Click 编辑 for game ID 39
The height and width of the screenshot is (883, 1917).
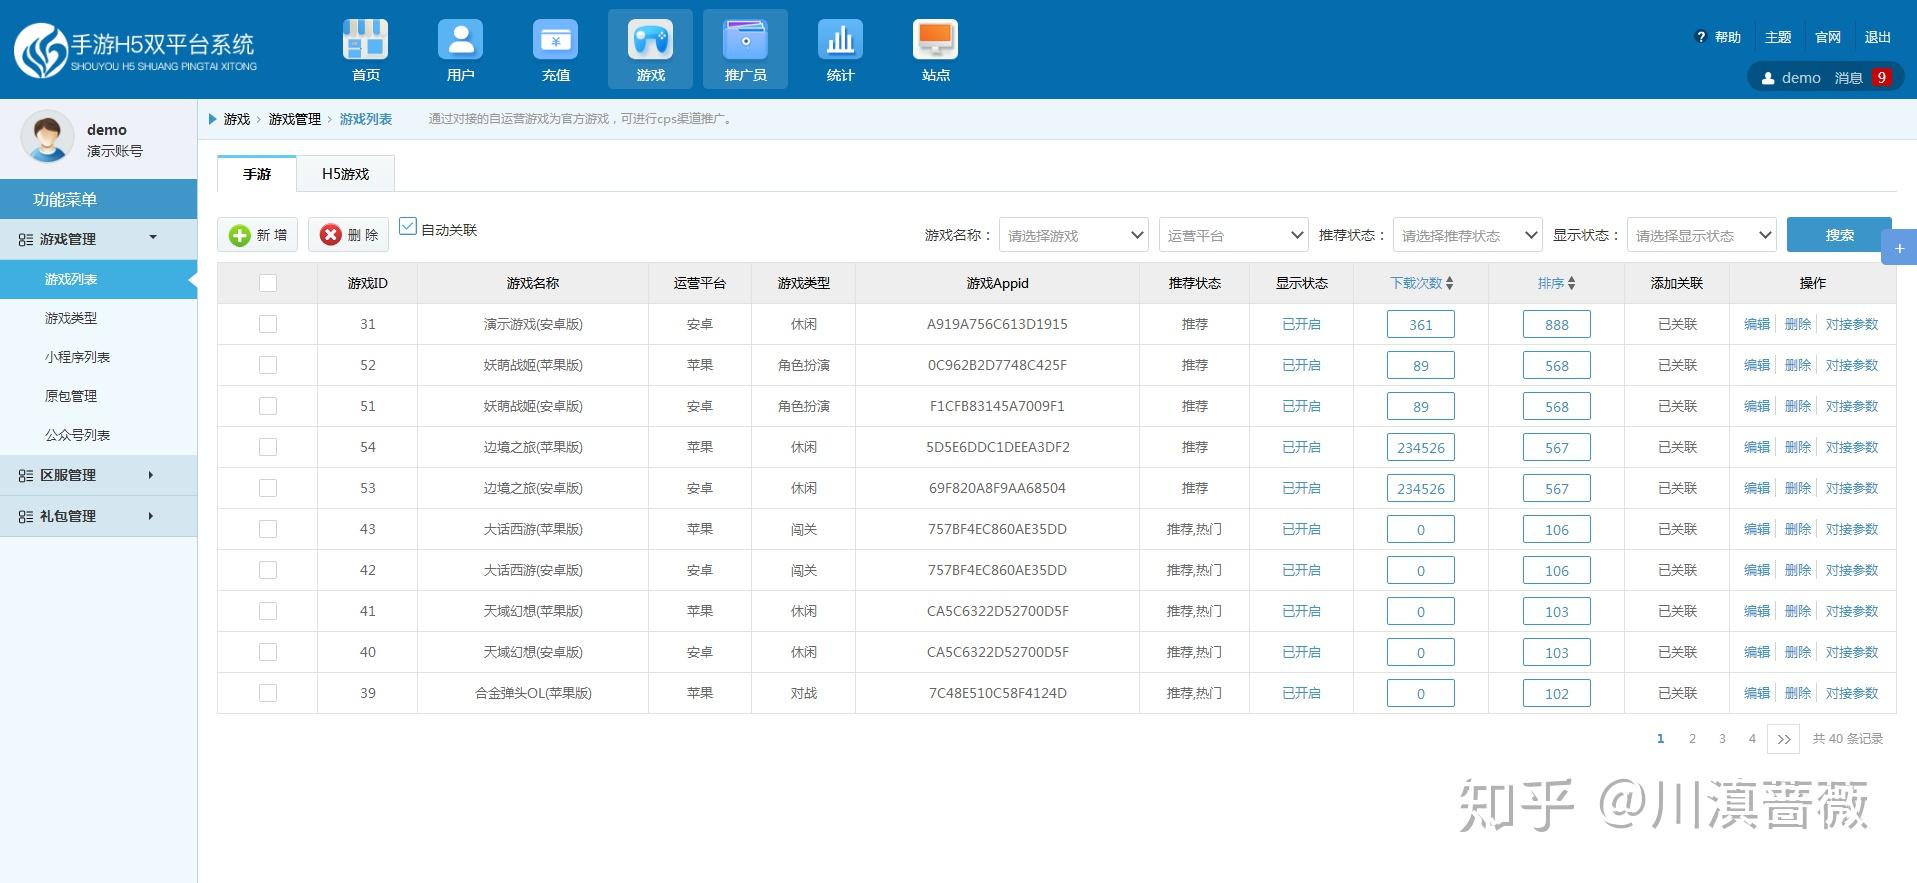click(x=1757, y=693)
